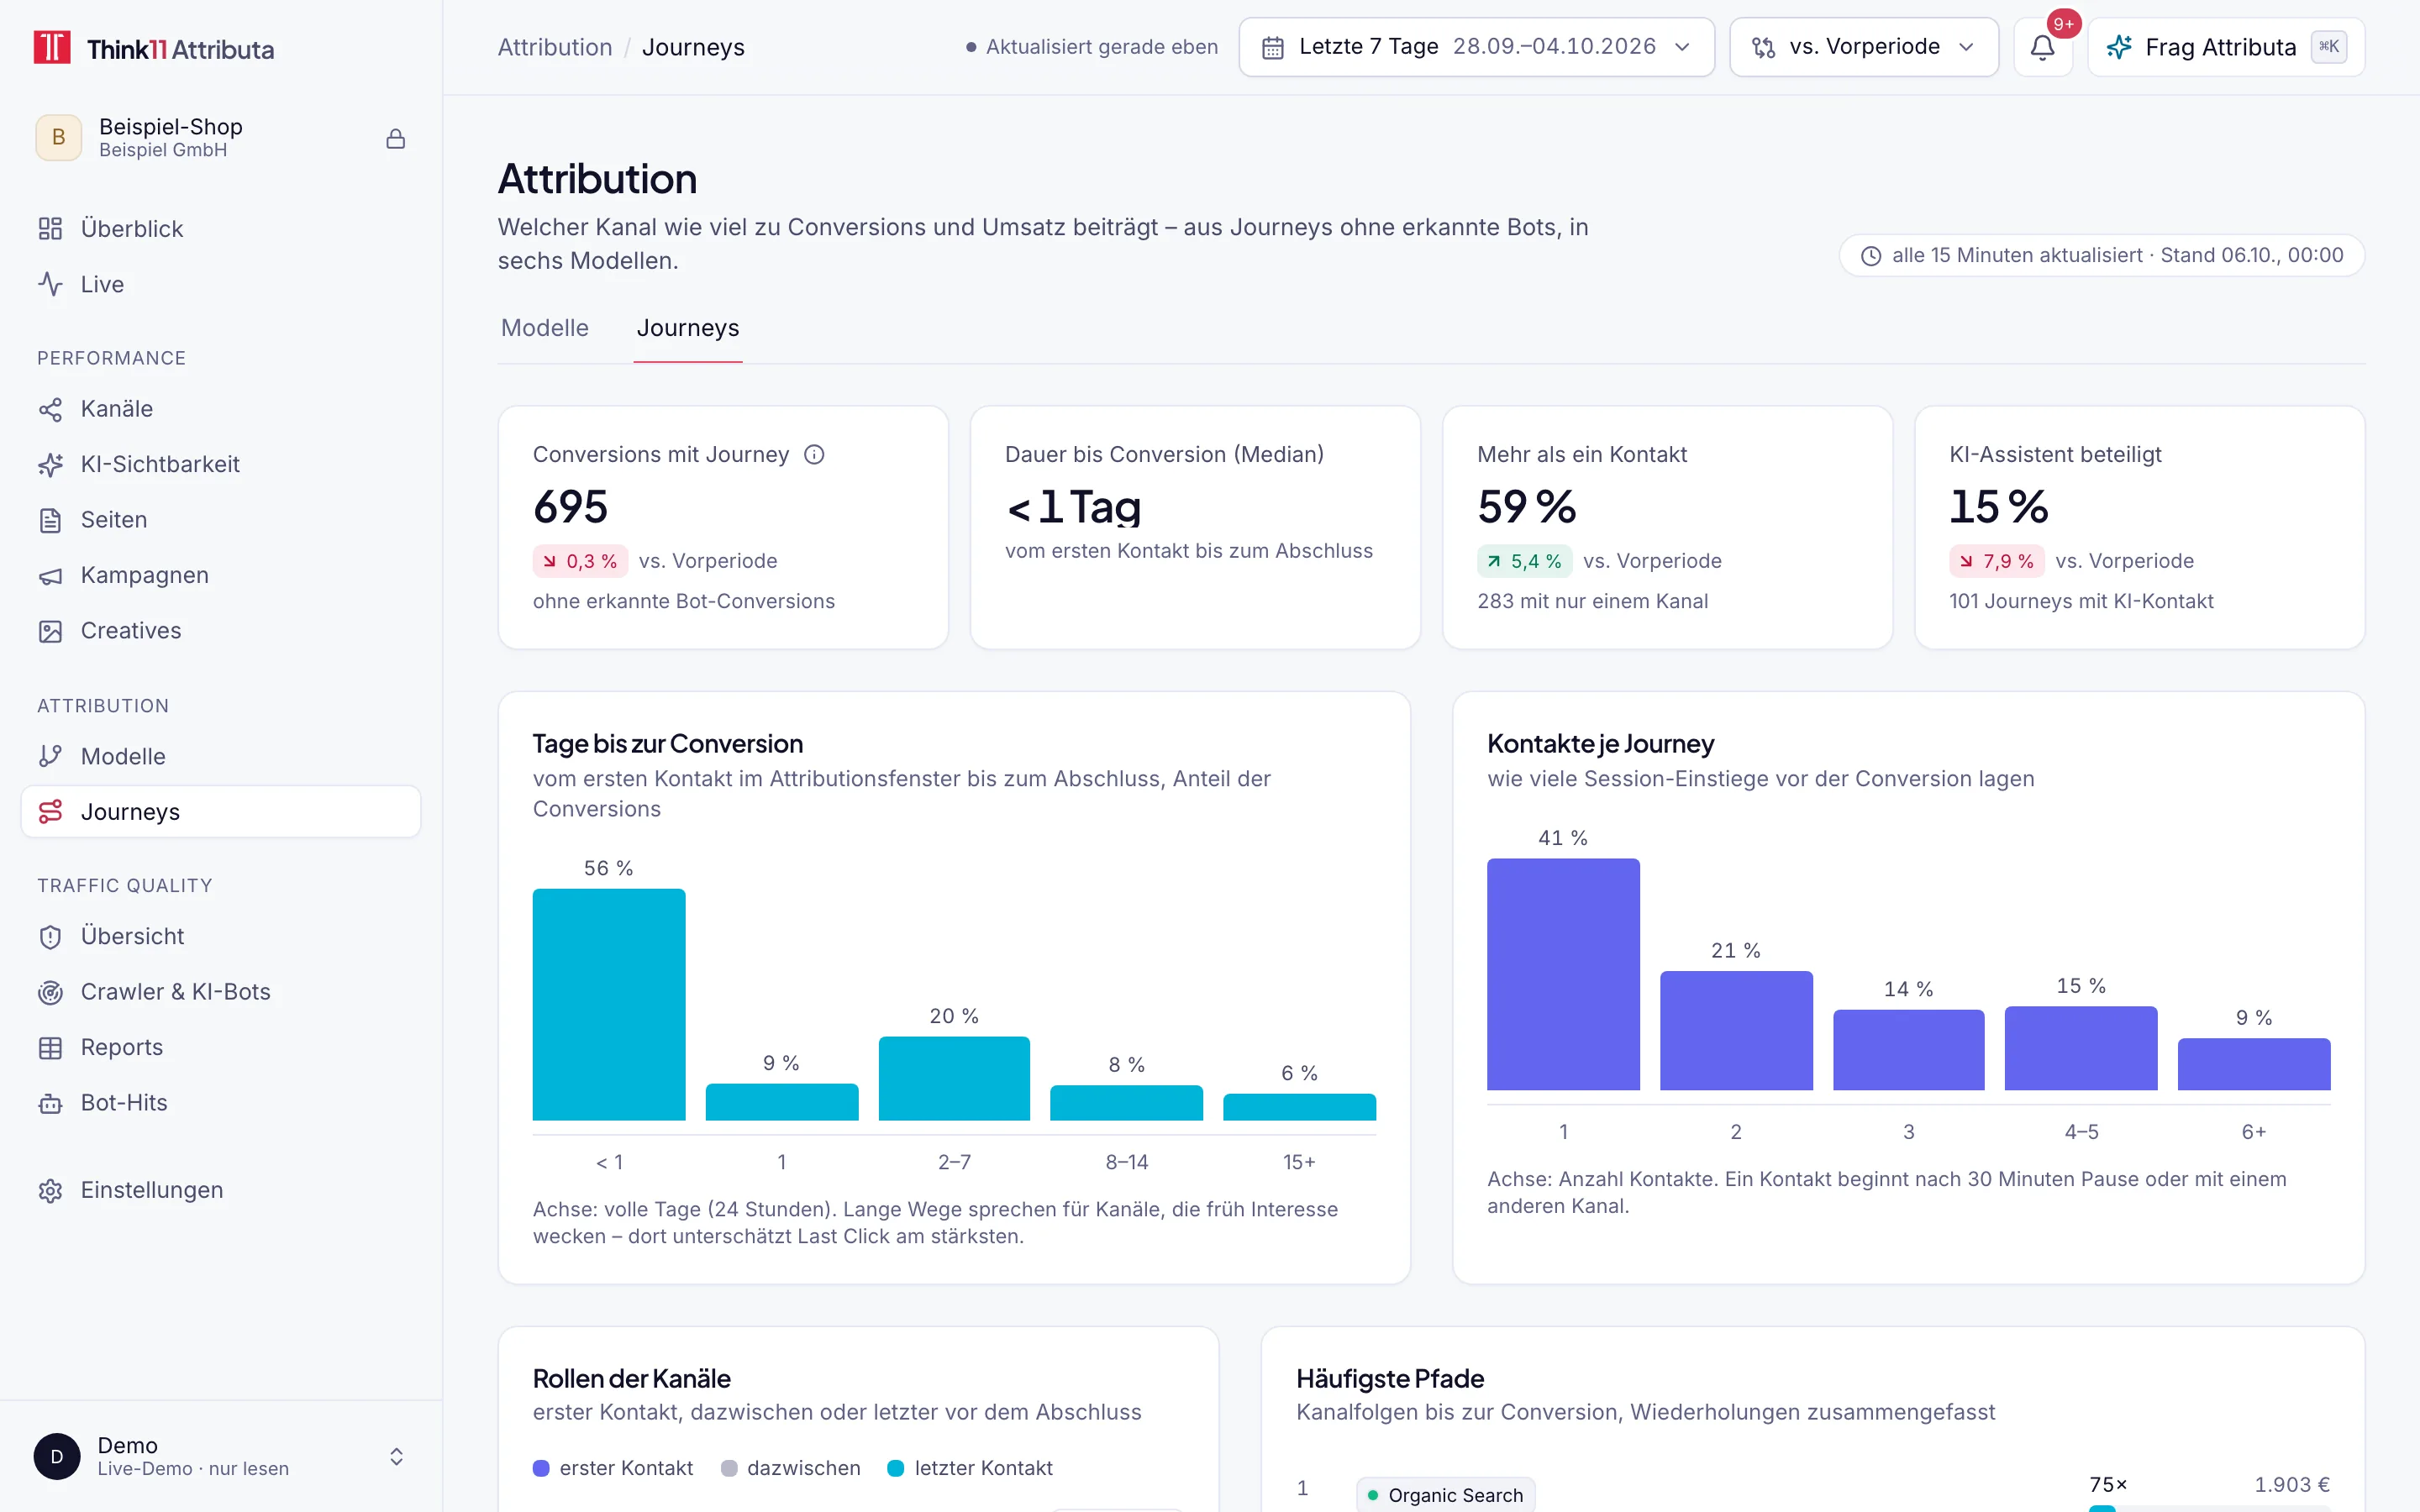
Task: Open Live activity view icon
Action: click(x=50, y=284)
